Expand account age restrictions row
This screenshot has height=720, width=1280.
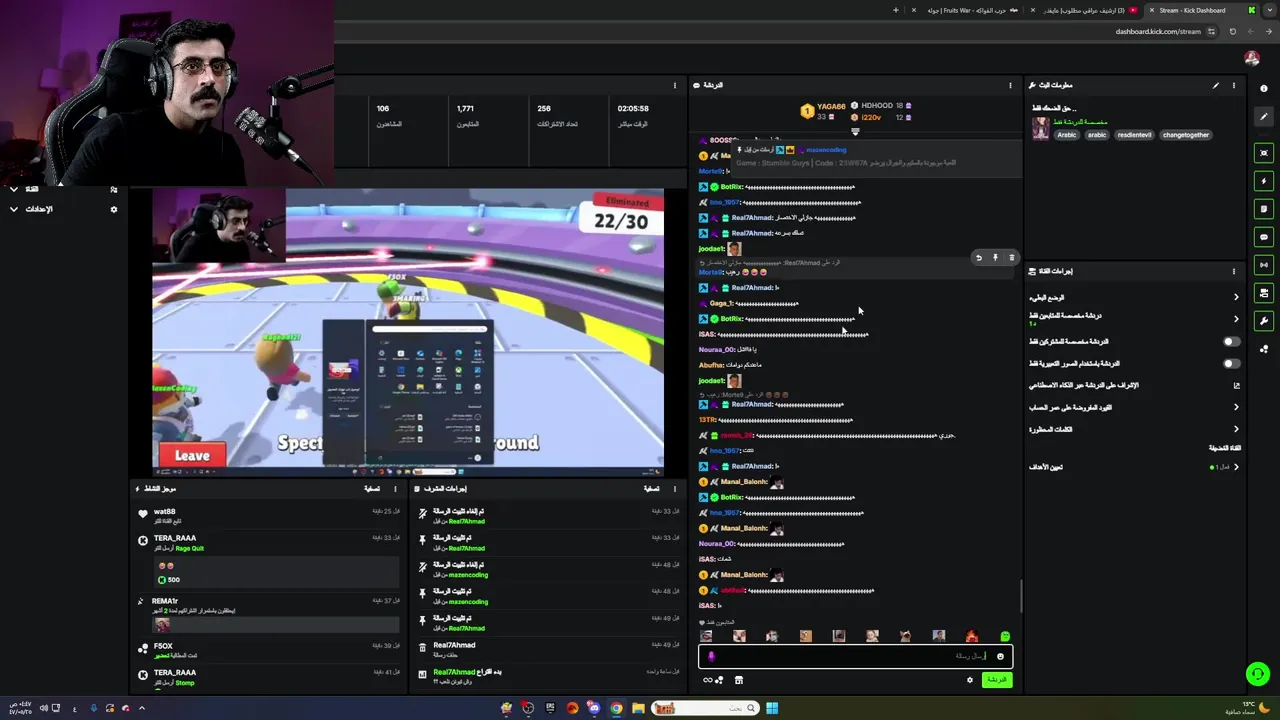pos(1134,407)
